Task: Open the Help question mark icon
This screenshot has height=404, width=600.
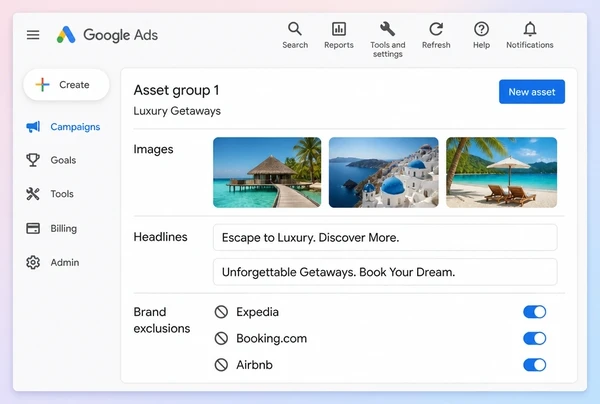Action: (481, 29)
